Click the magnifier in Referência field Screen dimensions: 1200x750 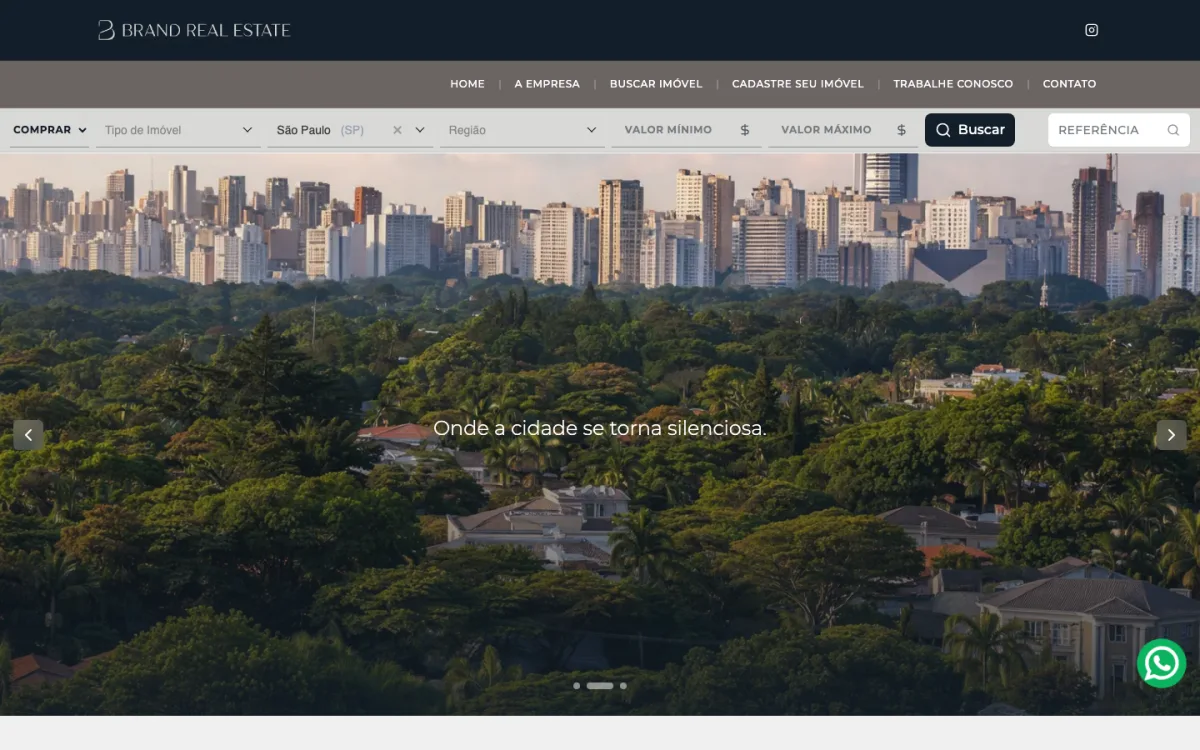pos(1173,130)
